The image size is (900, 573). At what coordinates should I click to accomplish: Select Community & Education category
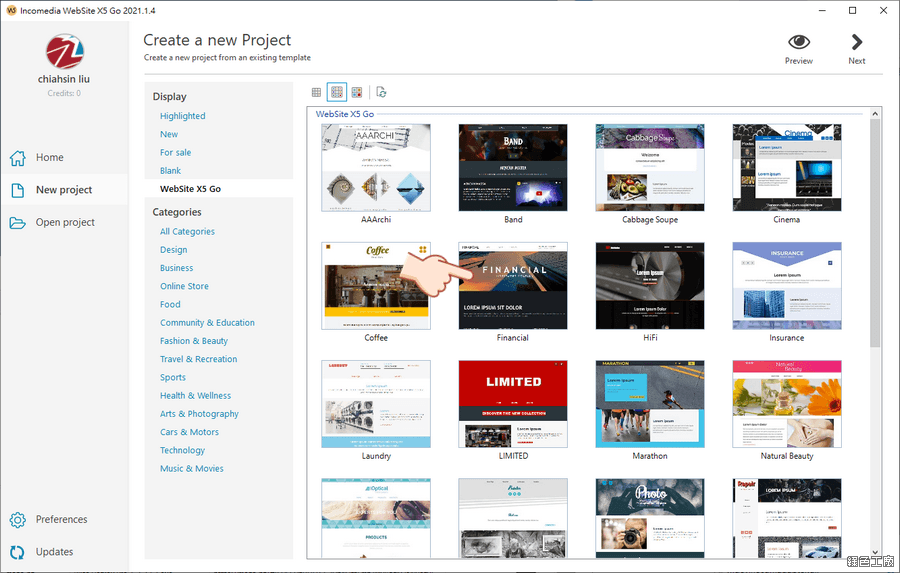point(207,323)
